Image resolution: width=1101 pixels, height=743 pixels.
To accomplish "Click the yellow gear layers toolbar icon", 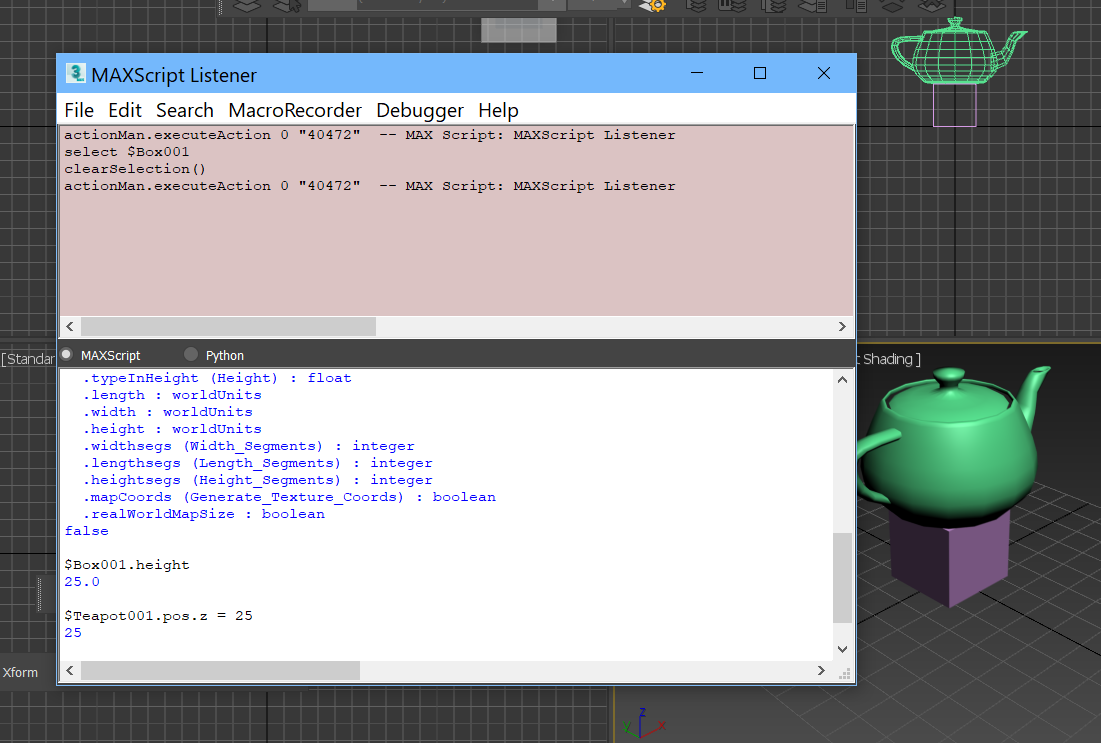I will [x=653, y=6].
